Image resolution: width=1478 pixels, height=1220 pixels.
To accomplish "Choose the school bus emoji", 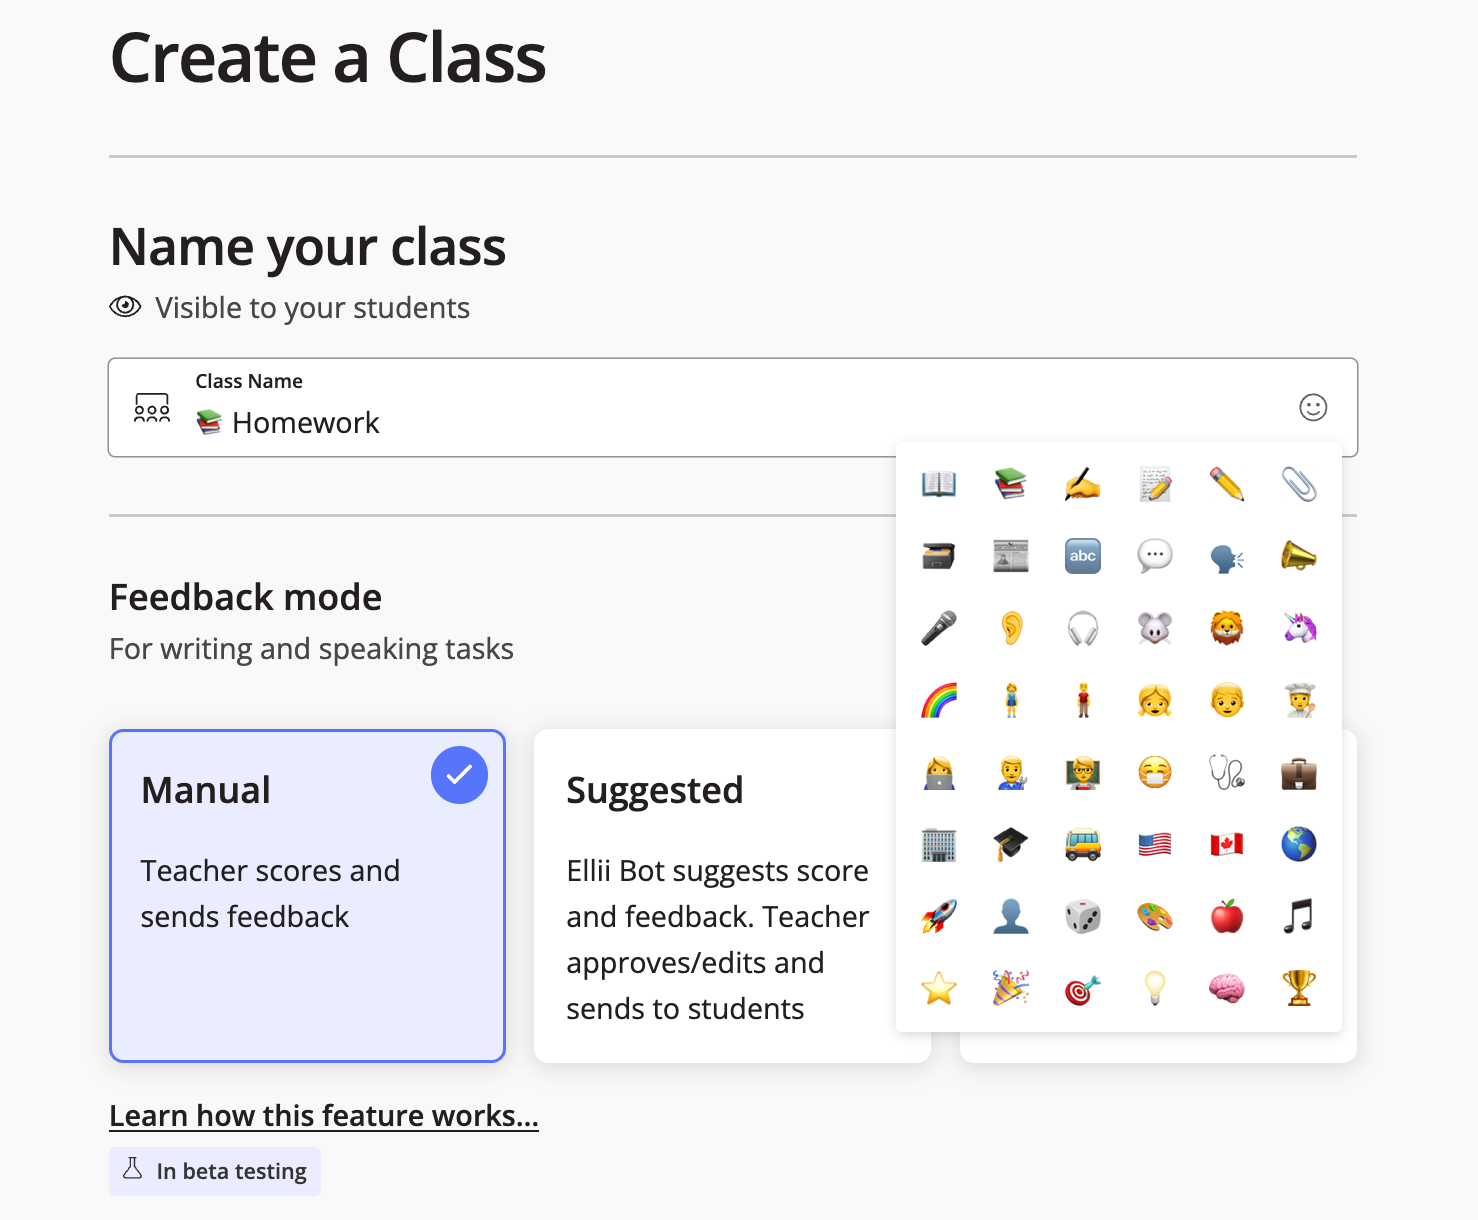I will [1082, 844].
